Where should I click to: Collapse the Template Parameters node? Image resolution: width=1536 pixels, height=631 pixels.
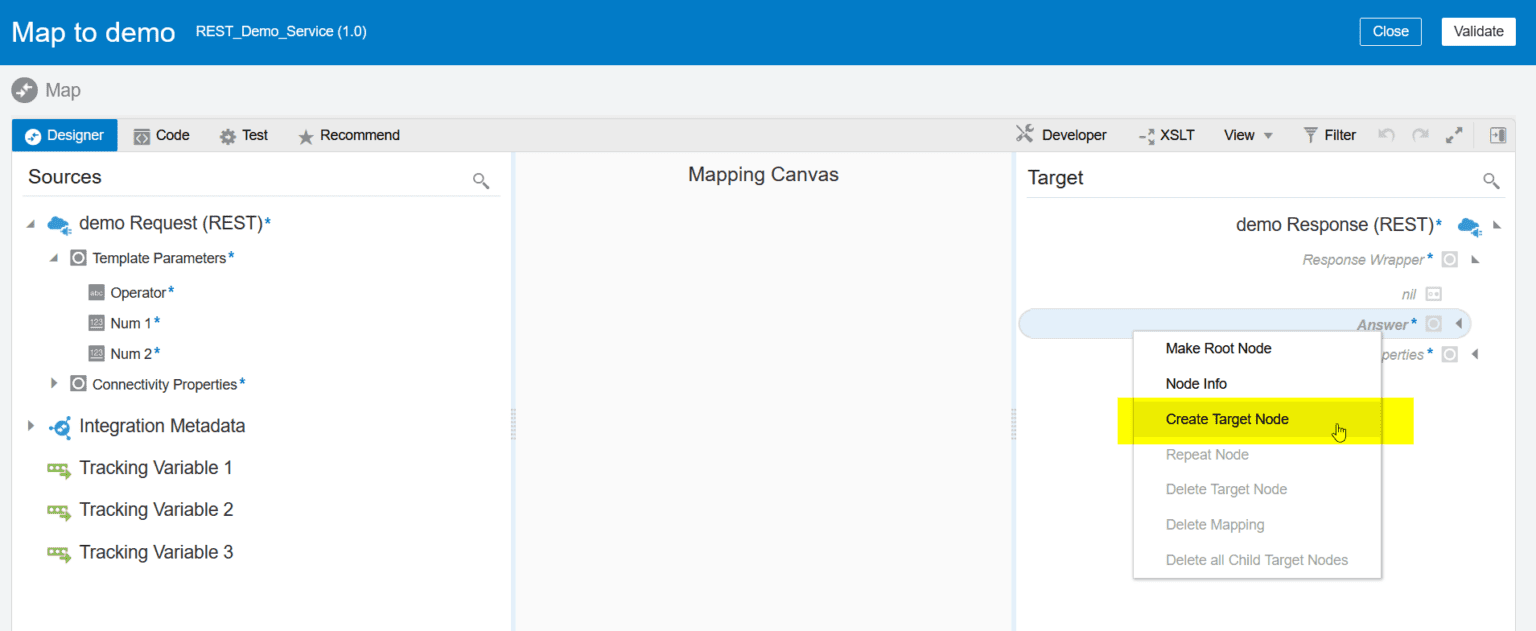click(54, 258)
